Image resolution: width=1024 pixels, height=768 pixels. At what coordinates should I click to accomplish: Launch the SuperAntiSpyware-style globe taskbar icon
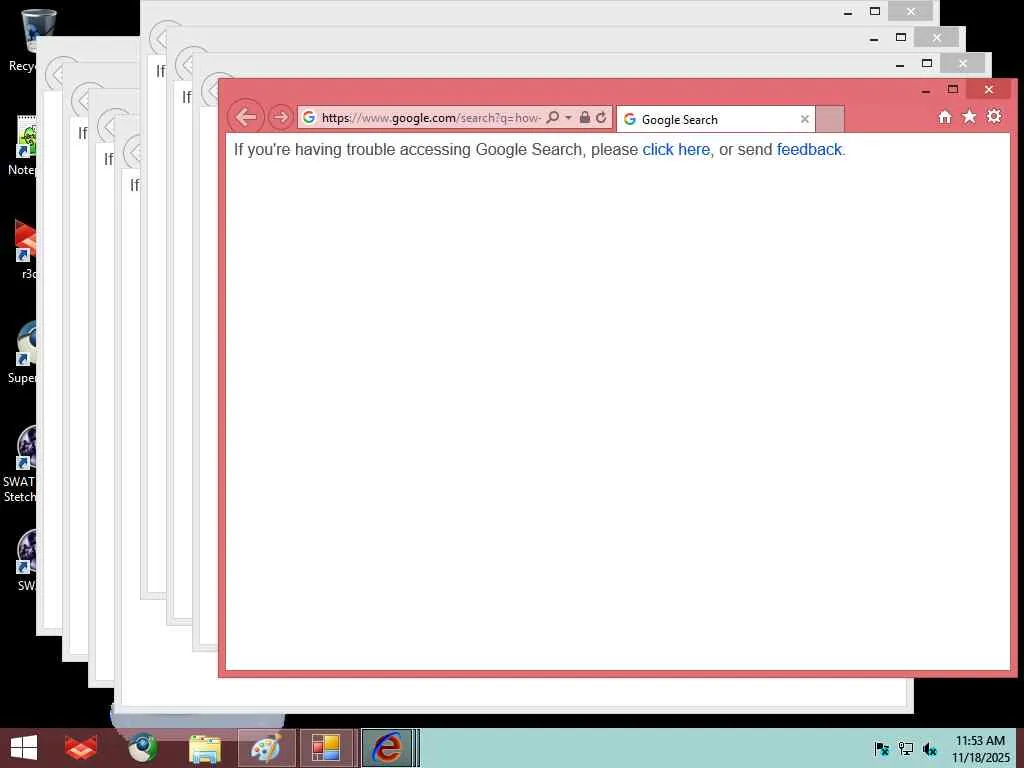[142, 748]
